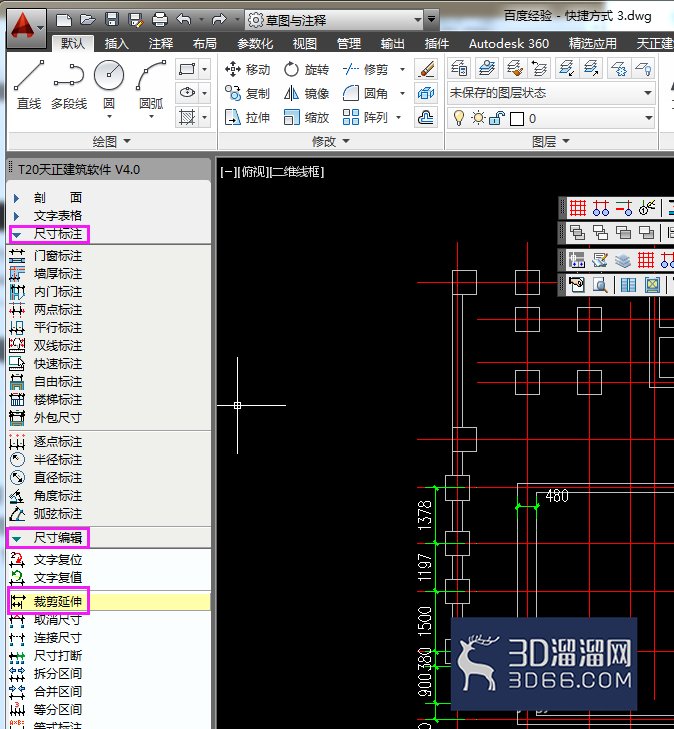674x729 pixels.
Task: Switch to the 默认 ribbon tab
Action: [73, 43]
